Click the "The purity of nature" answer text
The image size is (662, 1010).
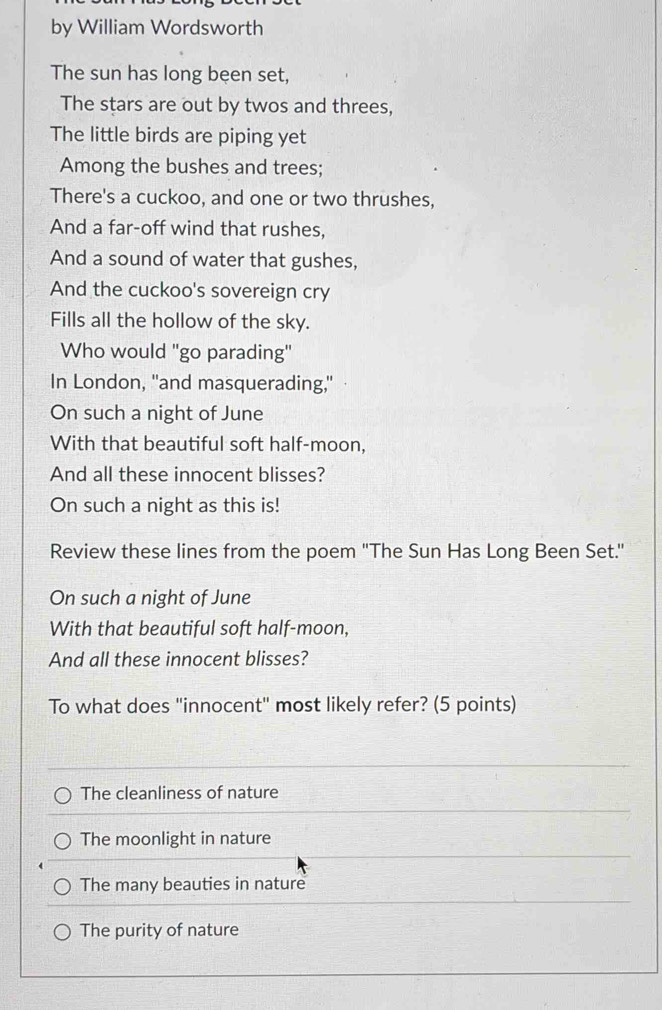(159, 930)
